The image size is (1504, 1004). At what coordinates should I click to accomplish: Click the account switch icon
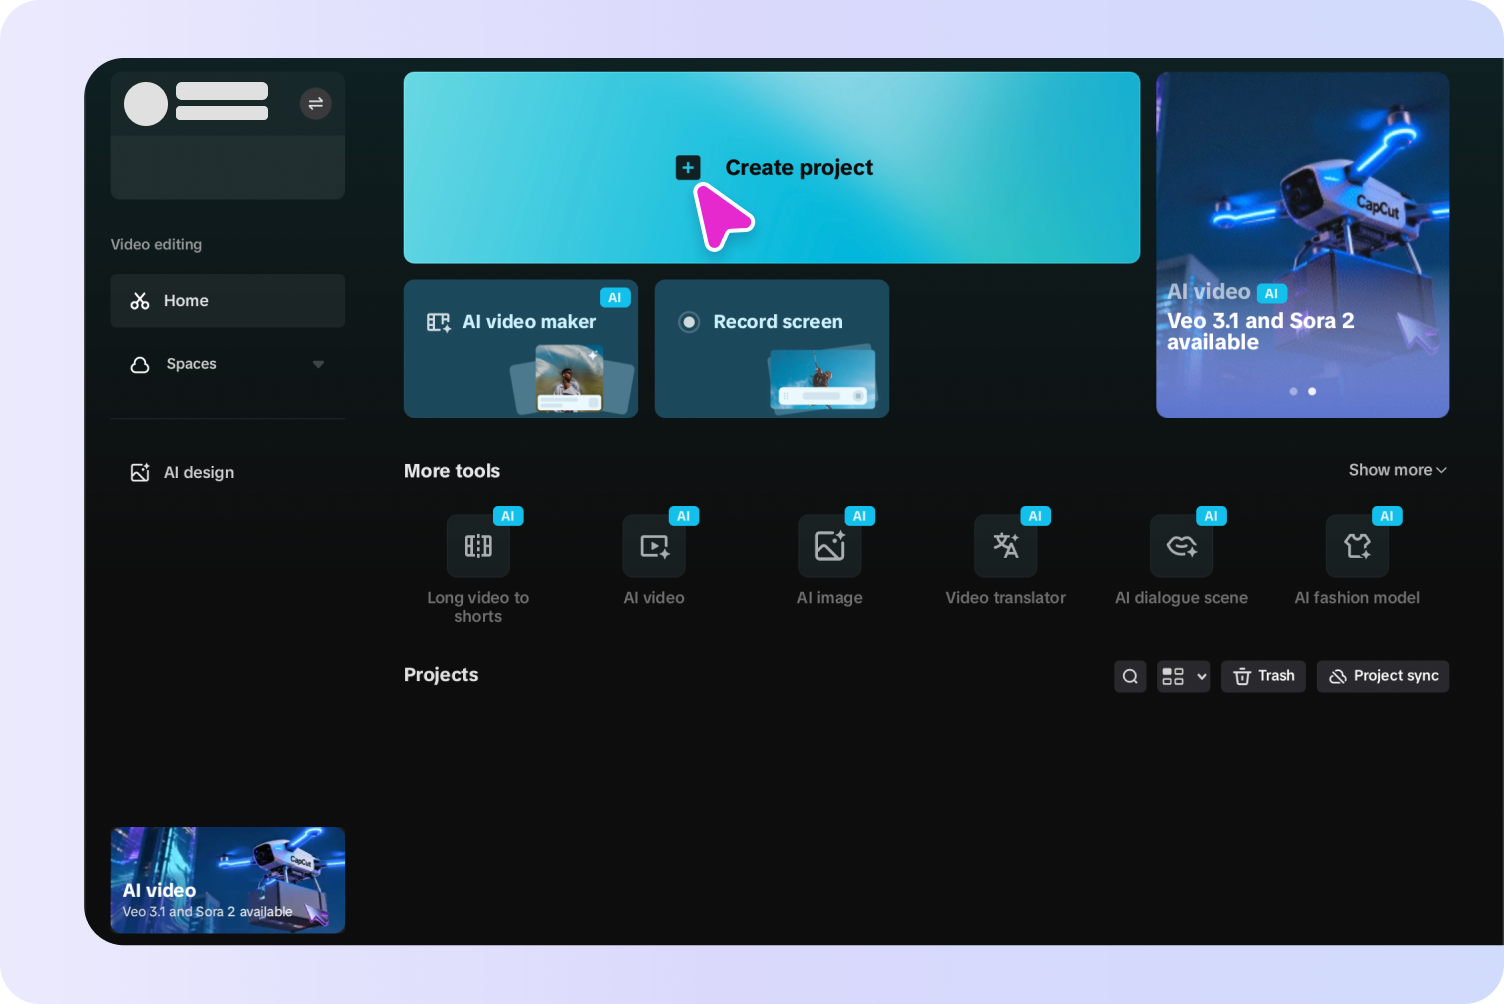[315, 103]
